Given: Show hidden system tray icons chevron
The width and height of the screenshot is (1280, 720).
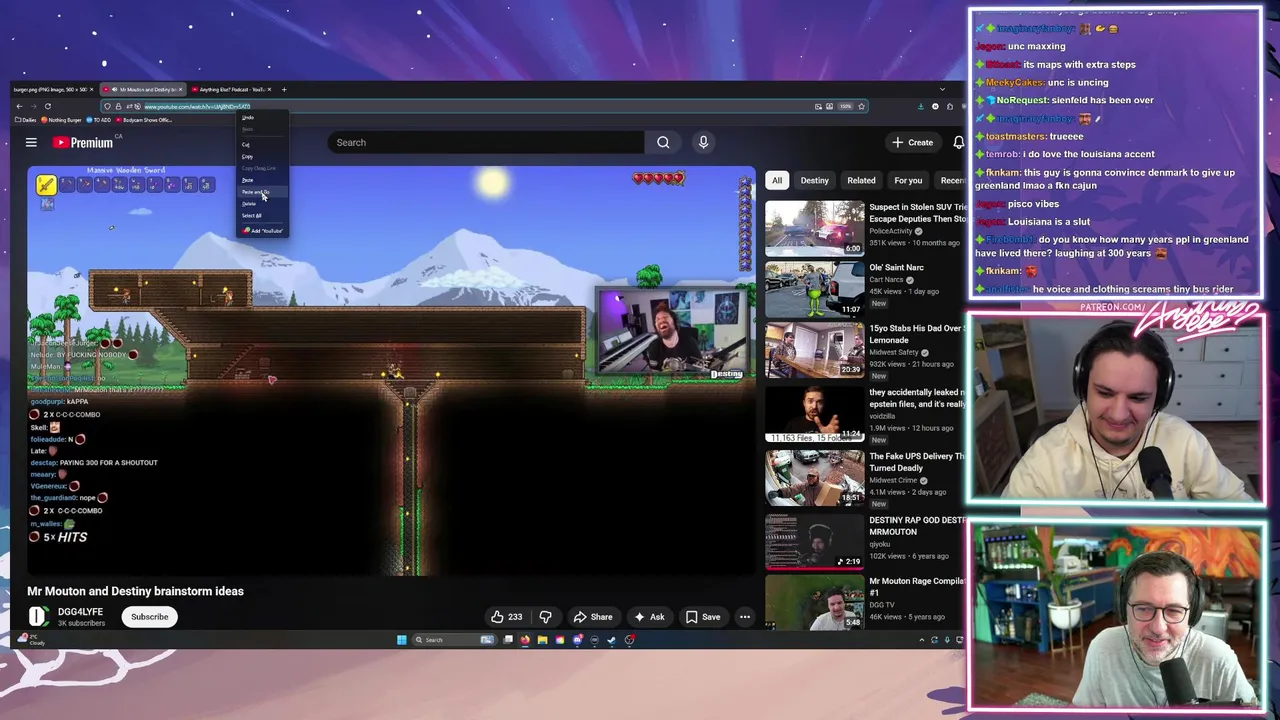Looking at the screenshot, I should 922,640.
